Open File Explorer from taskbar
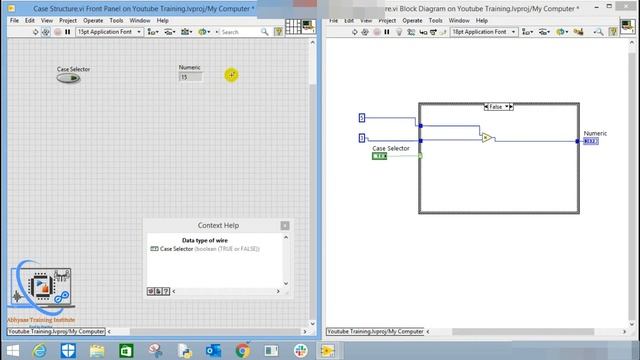 [97, 351]
